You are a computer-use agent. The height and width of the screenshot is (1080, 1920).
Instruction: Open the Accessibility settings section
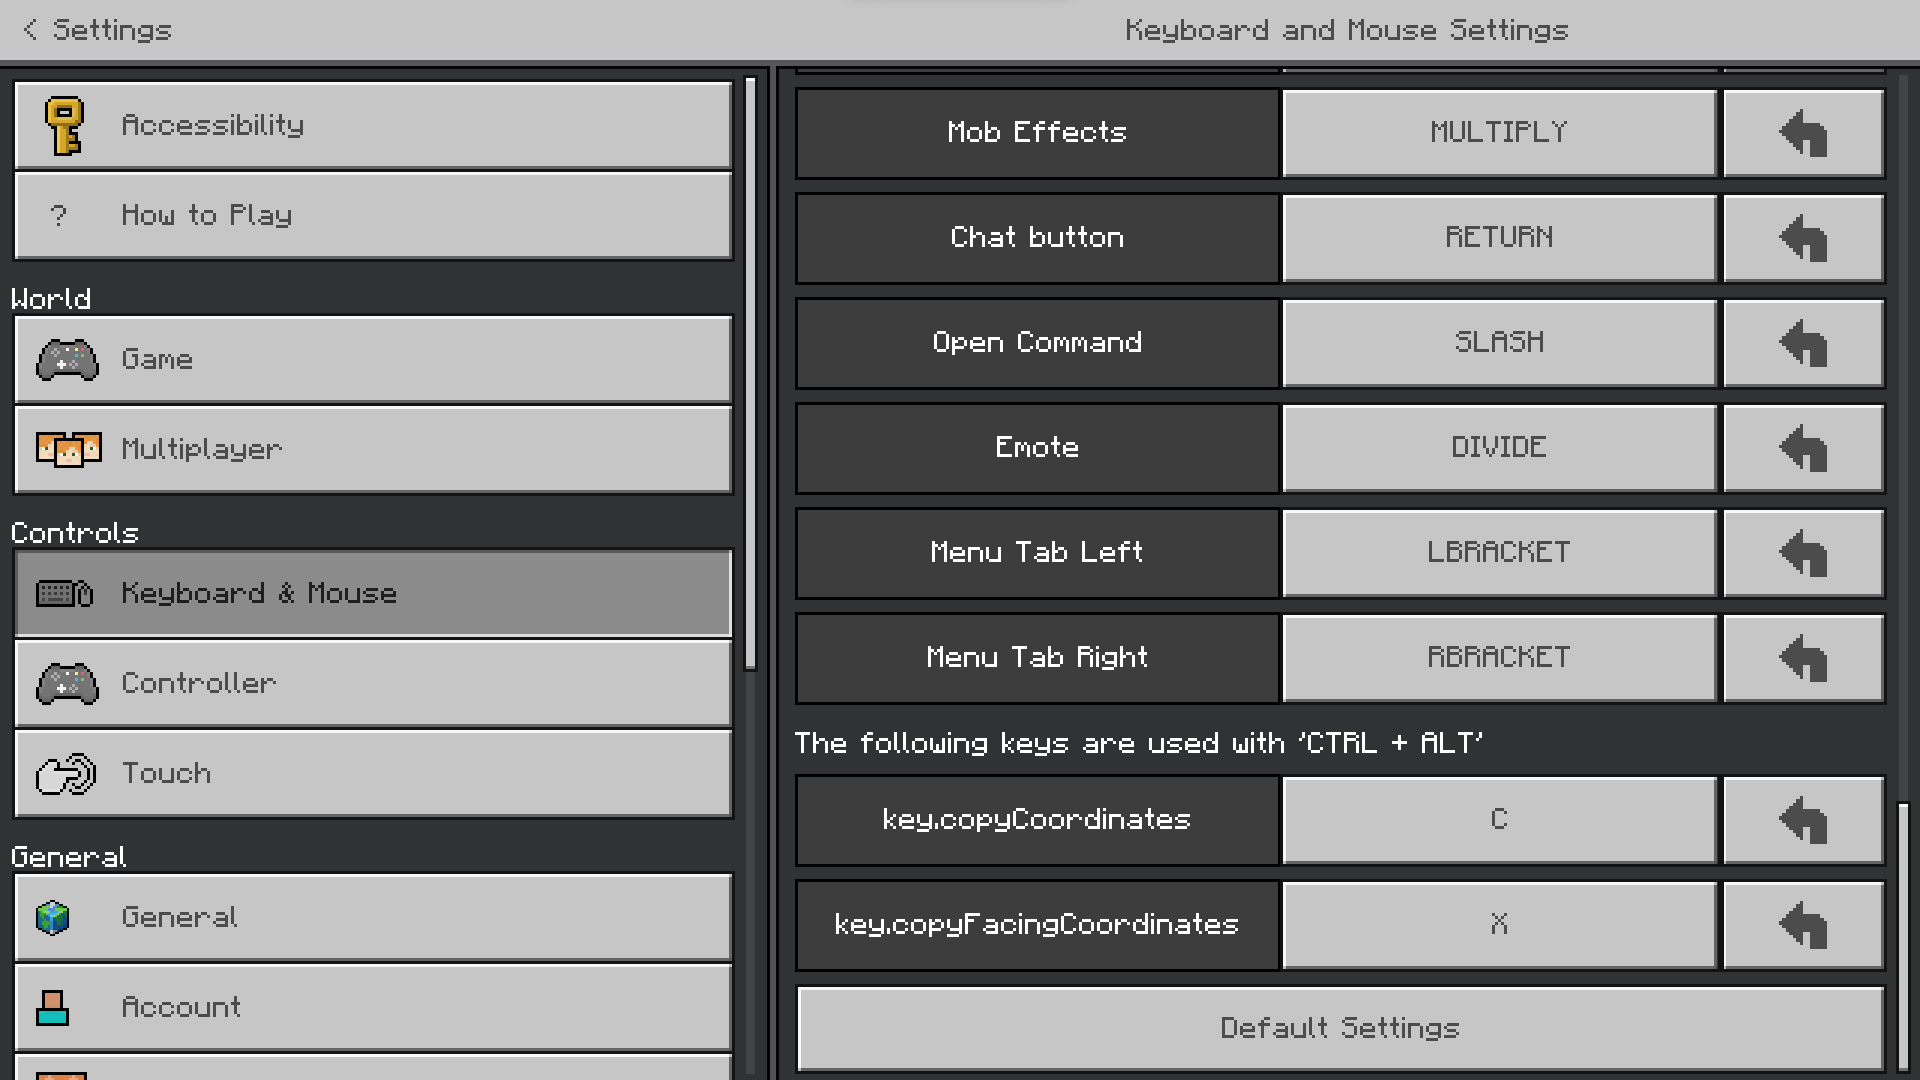(372, 126)
